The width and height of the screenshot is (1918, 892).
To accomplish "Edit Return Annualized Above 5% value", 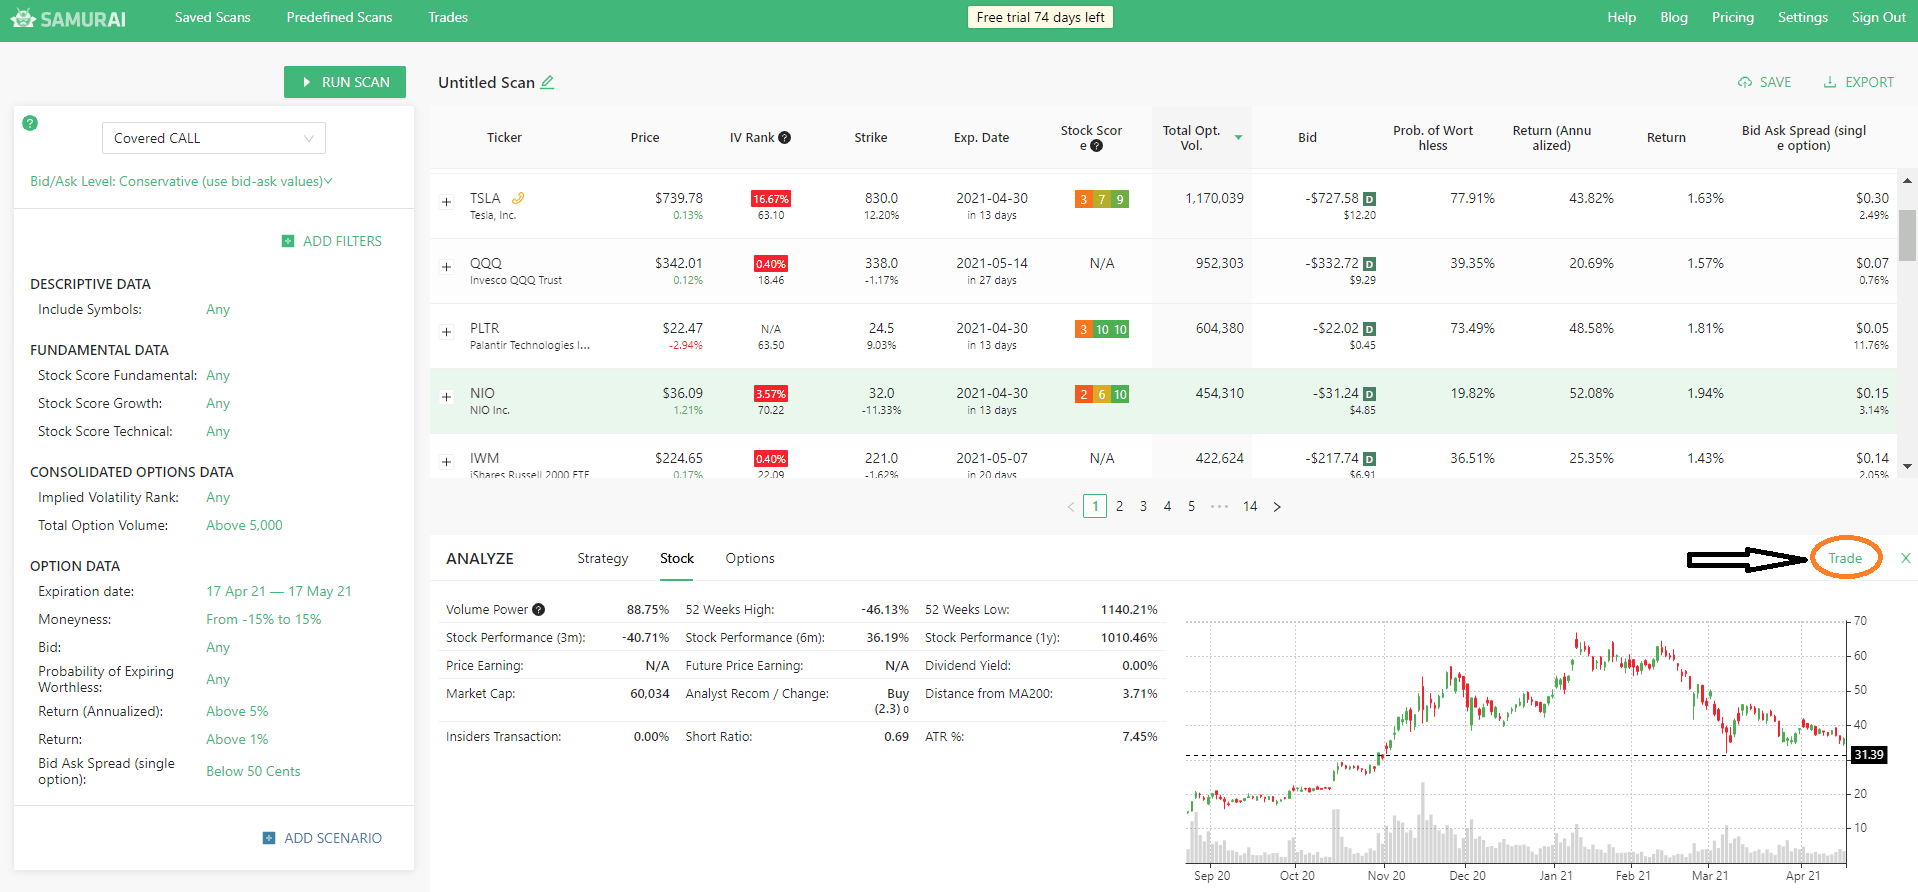I will [237, 711].
